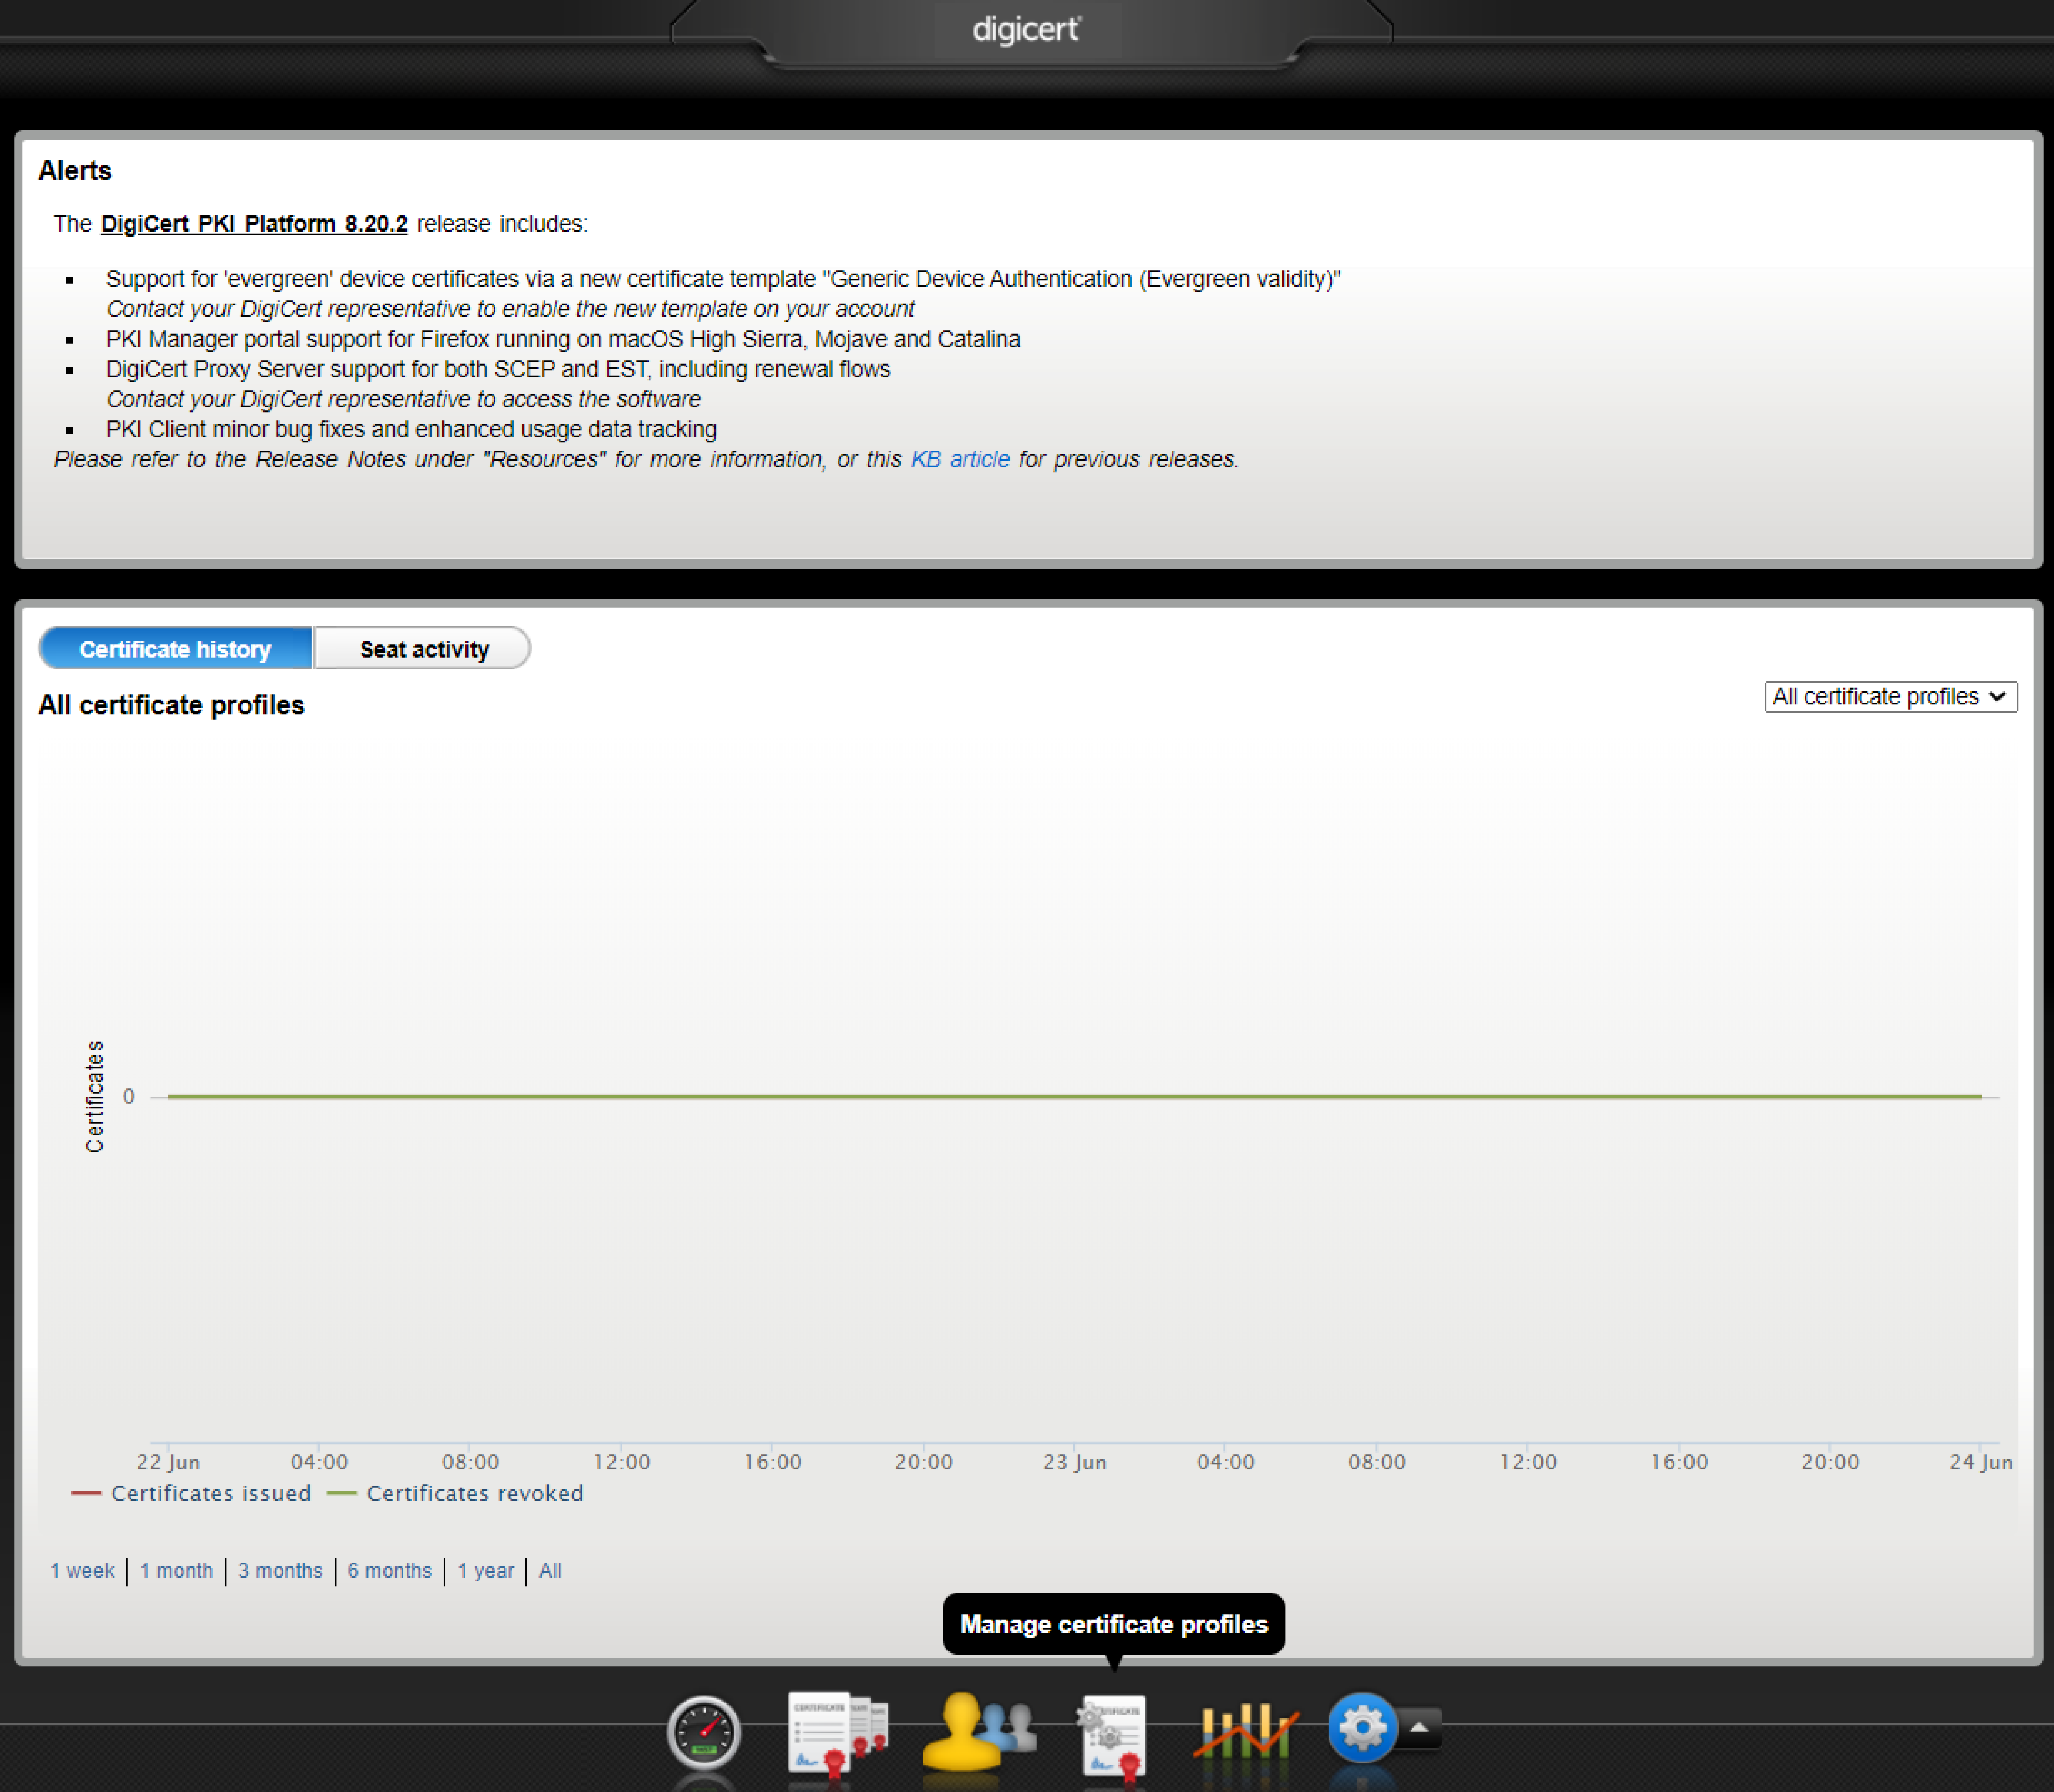This screenshot has width=2054, height=1792.
Task: Toggle the Certificates revoked legend series
Action: pos(474,1493)
